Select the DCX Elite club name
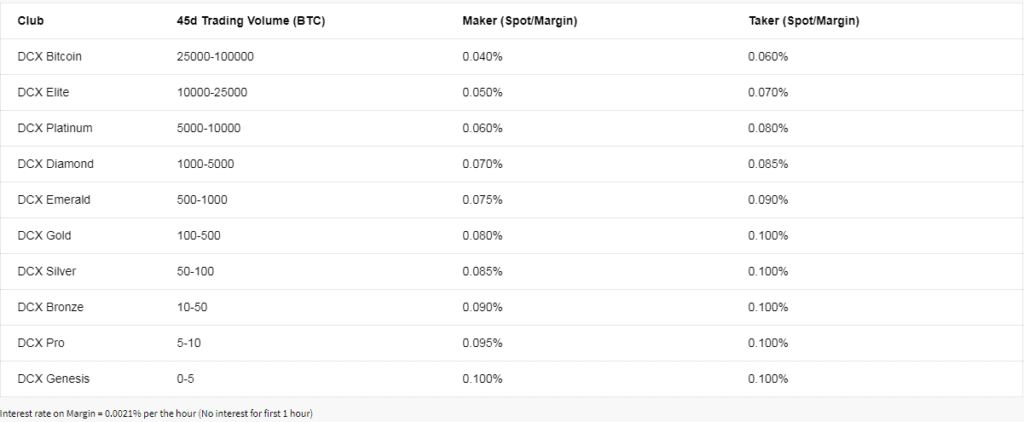The height and width of the screenshot is (422, 1024). [x=43, y=93]
